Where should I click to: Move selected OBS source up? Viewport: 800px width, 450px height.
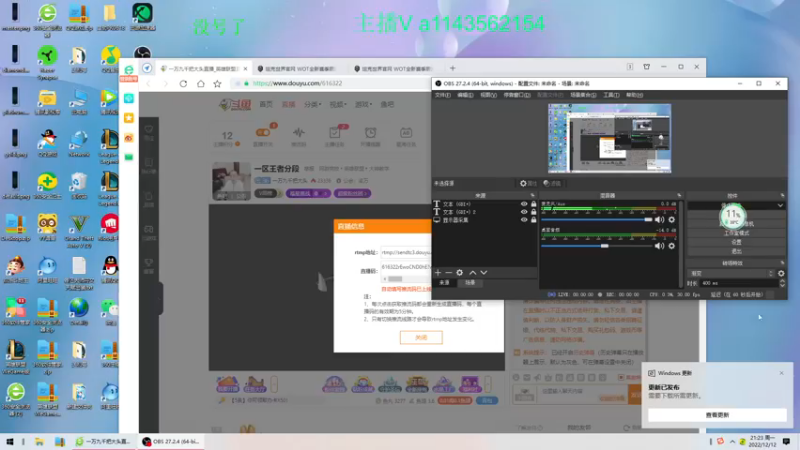click(472, 272)
